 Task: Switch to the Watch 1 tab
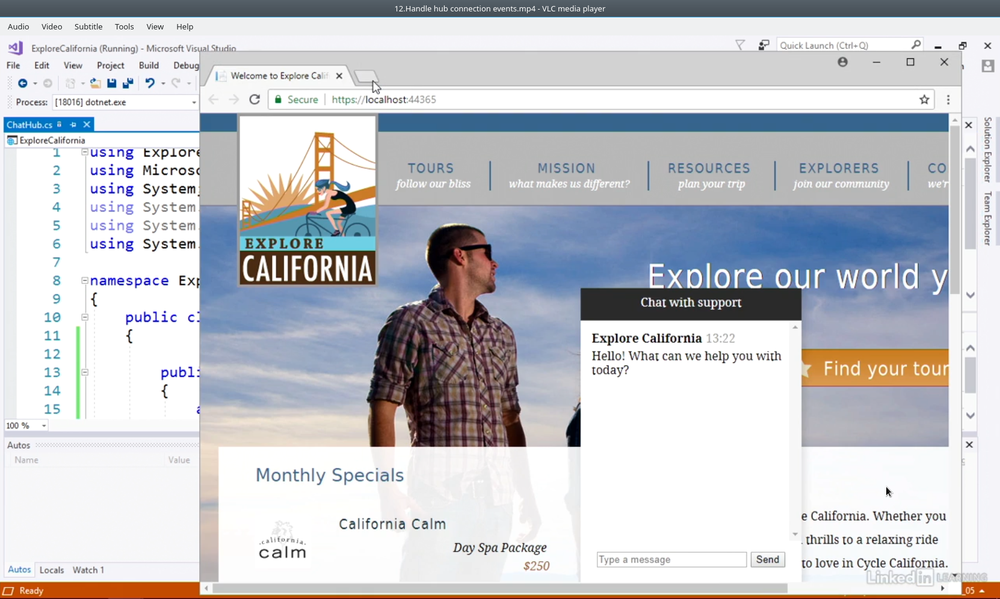[x=88, y=570]
